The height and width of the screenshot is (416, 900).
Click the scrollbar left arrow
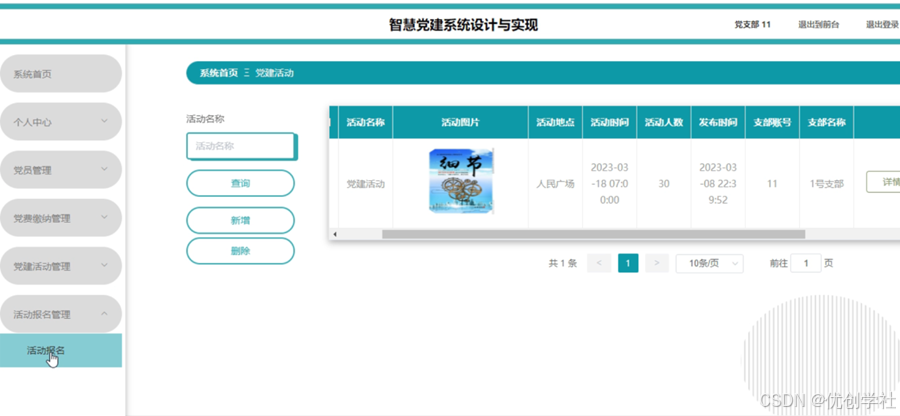click(x=335, y=234)
